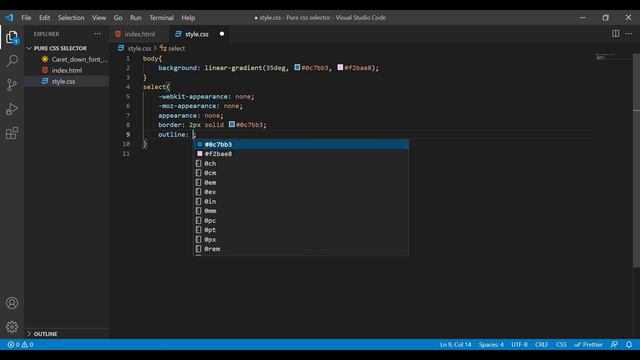This screenshot has width=640, height=360.
Task: Click the EXPLORER panel title
Action: (46, 34)
